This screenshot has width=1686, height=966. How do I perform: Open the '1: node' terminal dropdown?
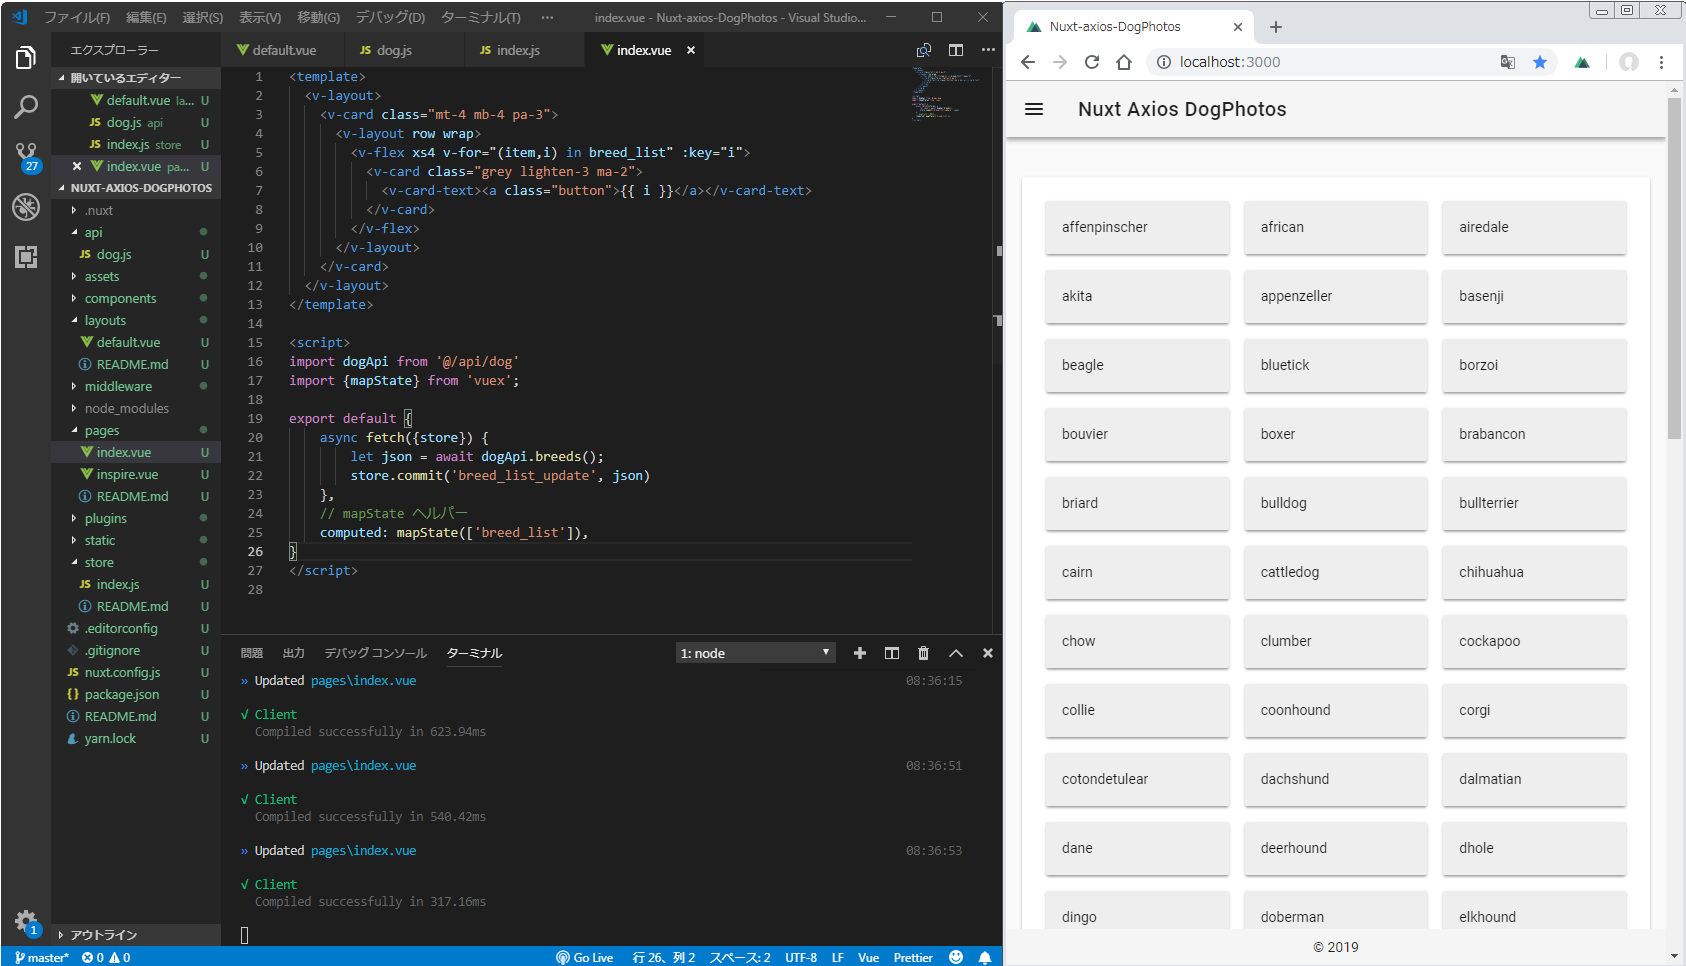pyautogui.click(x=755, y=653)
